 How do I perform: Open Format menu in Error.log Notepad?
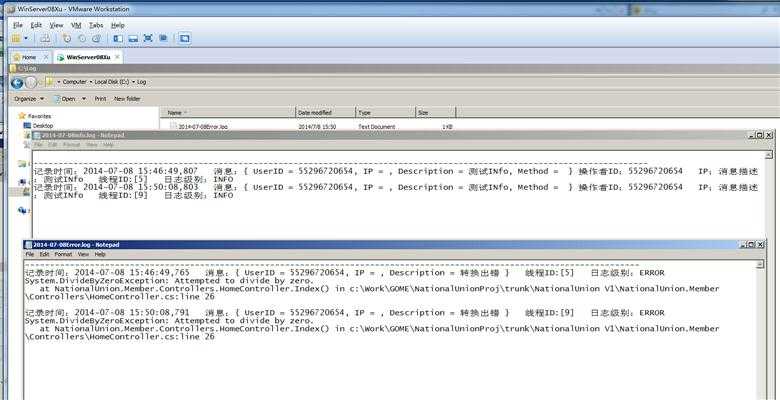point(63,254)
